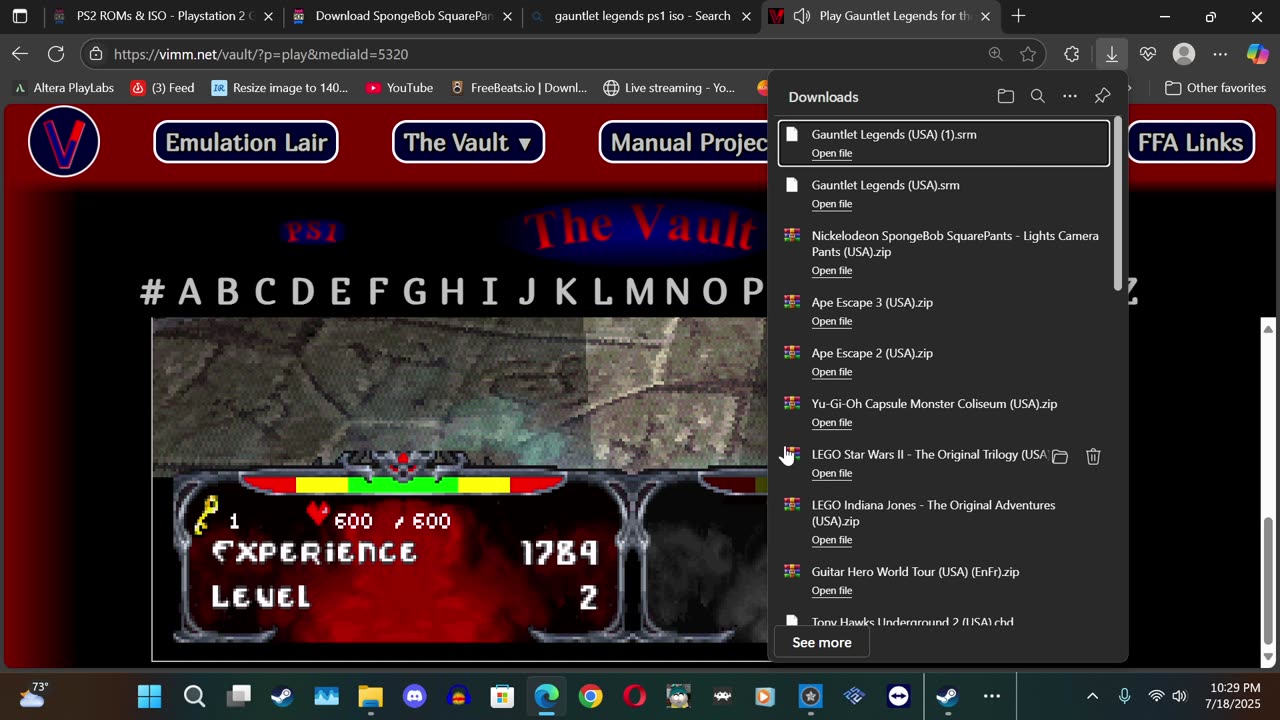1280x720 pixels.
Task: Show hidden system tray icons chevron
Action: [x=1092, y=696]
